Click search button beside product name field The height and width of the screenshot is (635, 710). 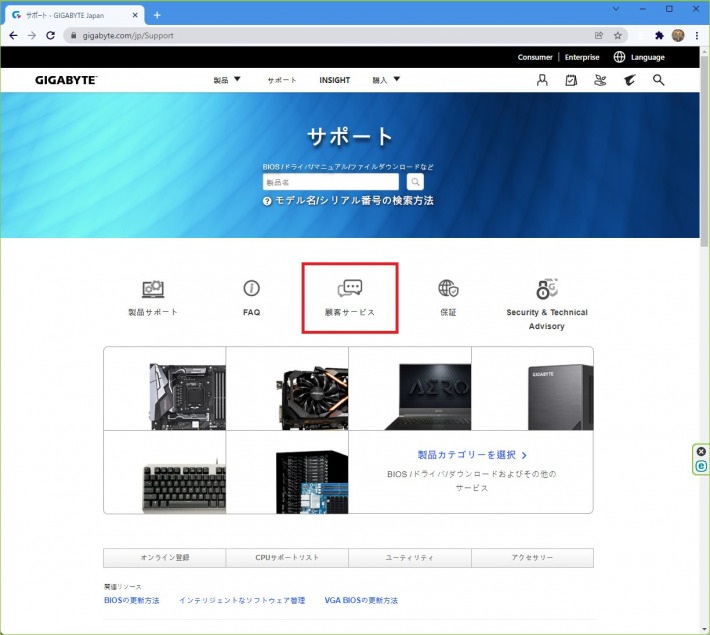click(415, 182)
